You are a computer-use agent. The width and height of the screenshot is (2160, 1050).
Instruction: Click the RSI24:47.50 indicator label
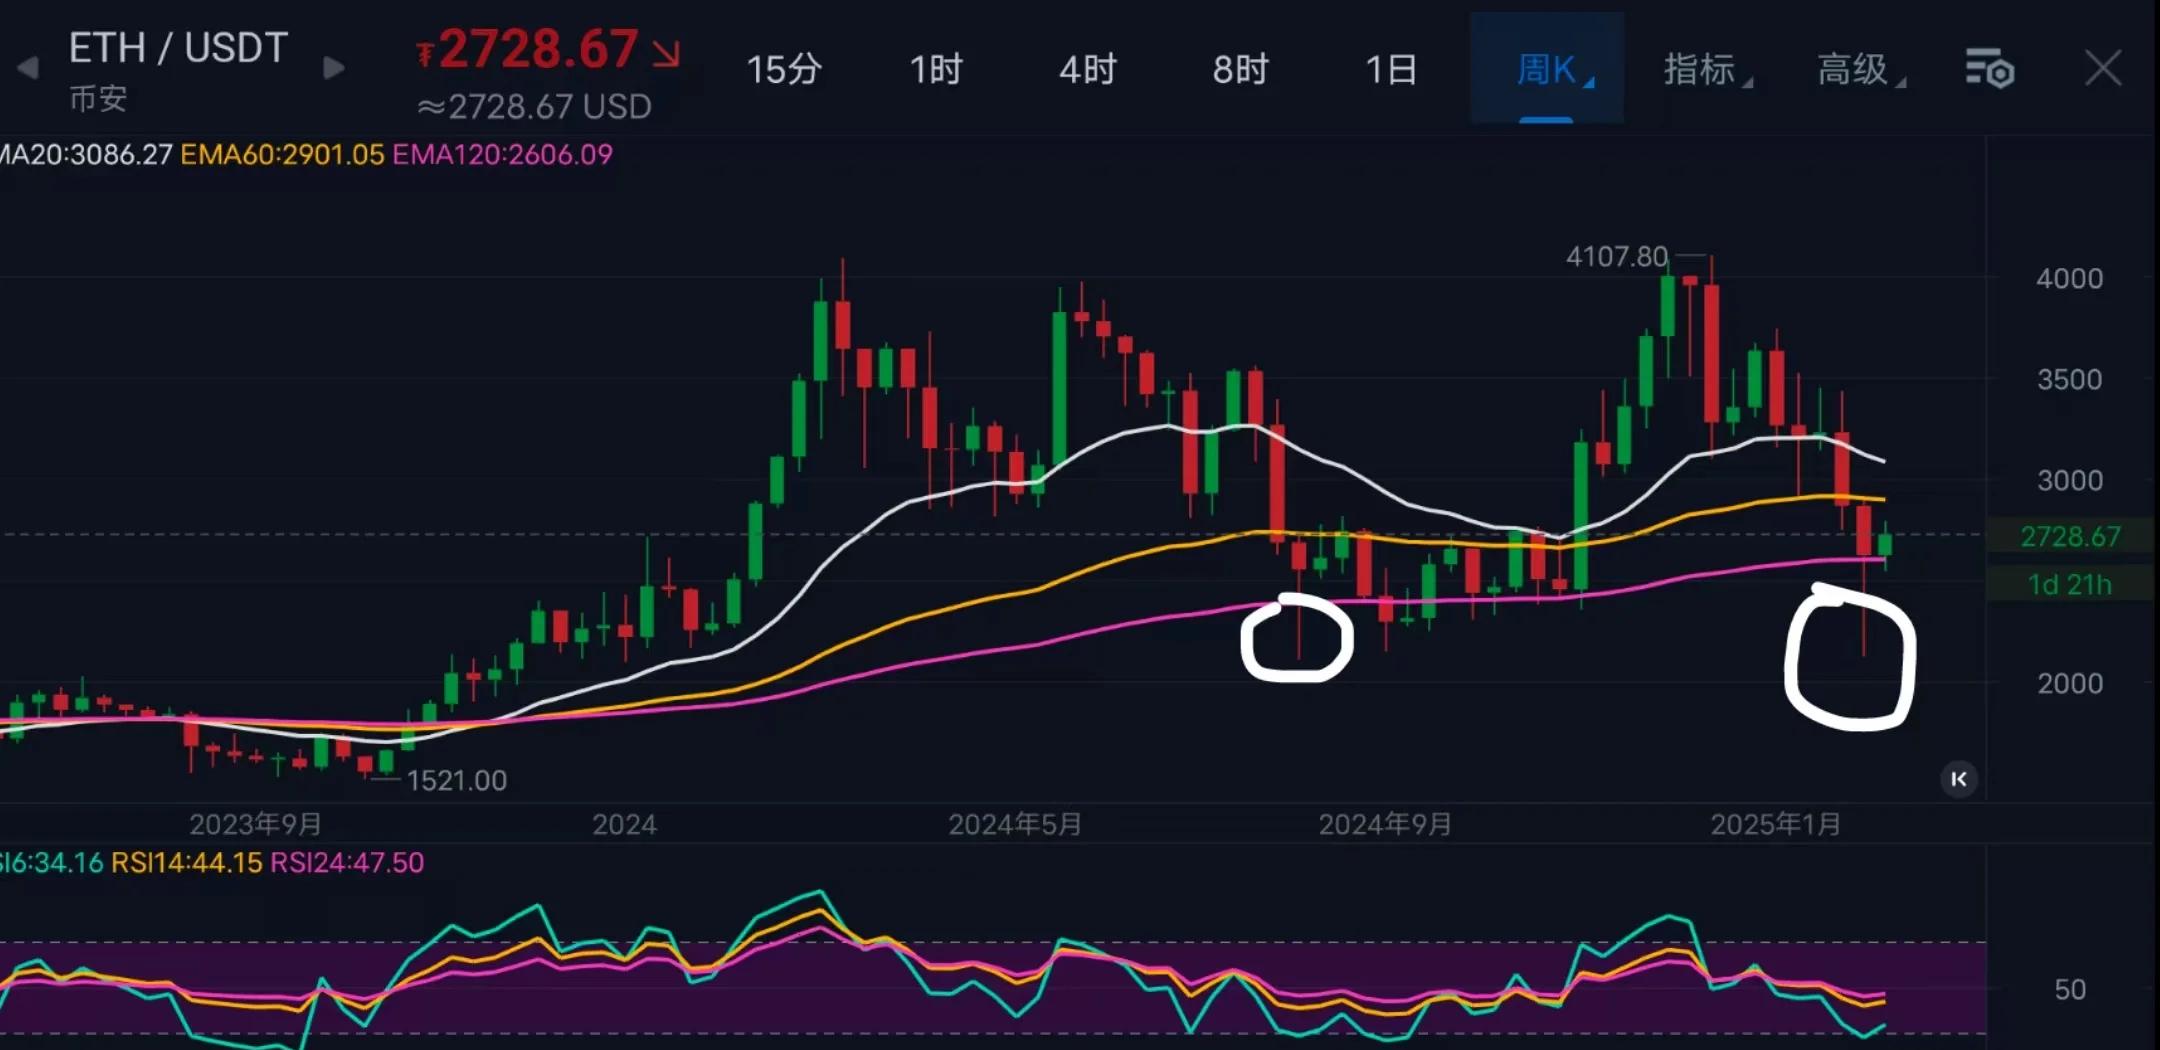(347, 862)
